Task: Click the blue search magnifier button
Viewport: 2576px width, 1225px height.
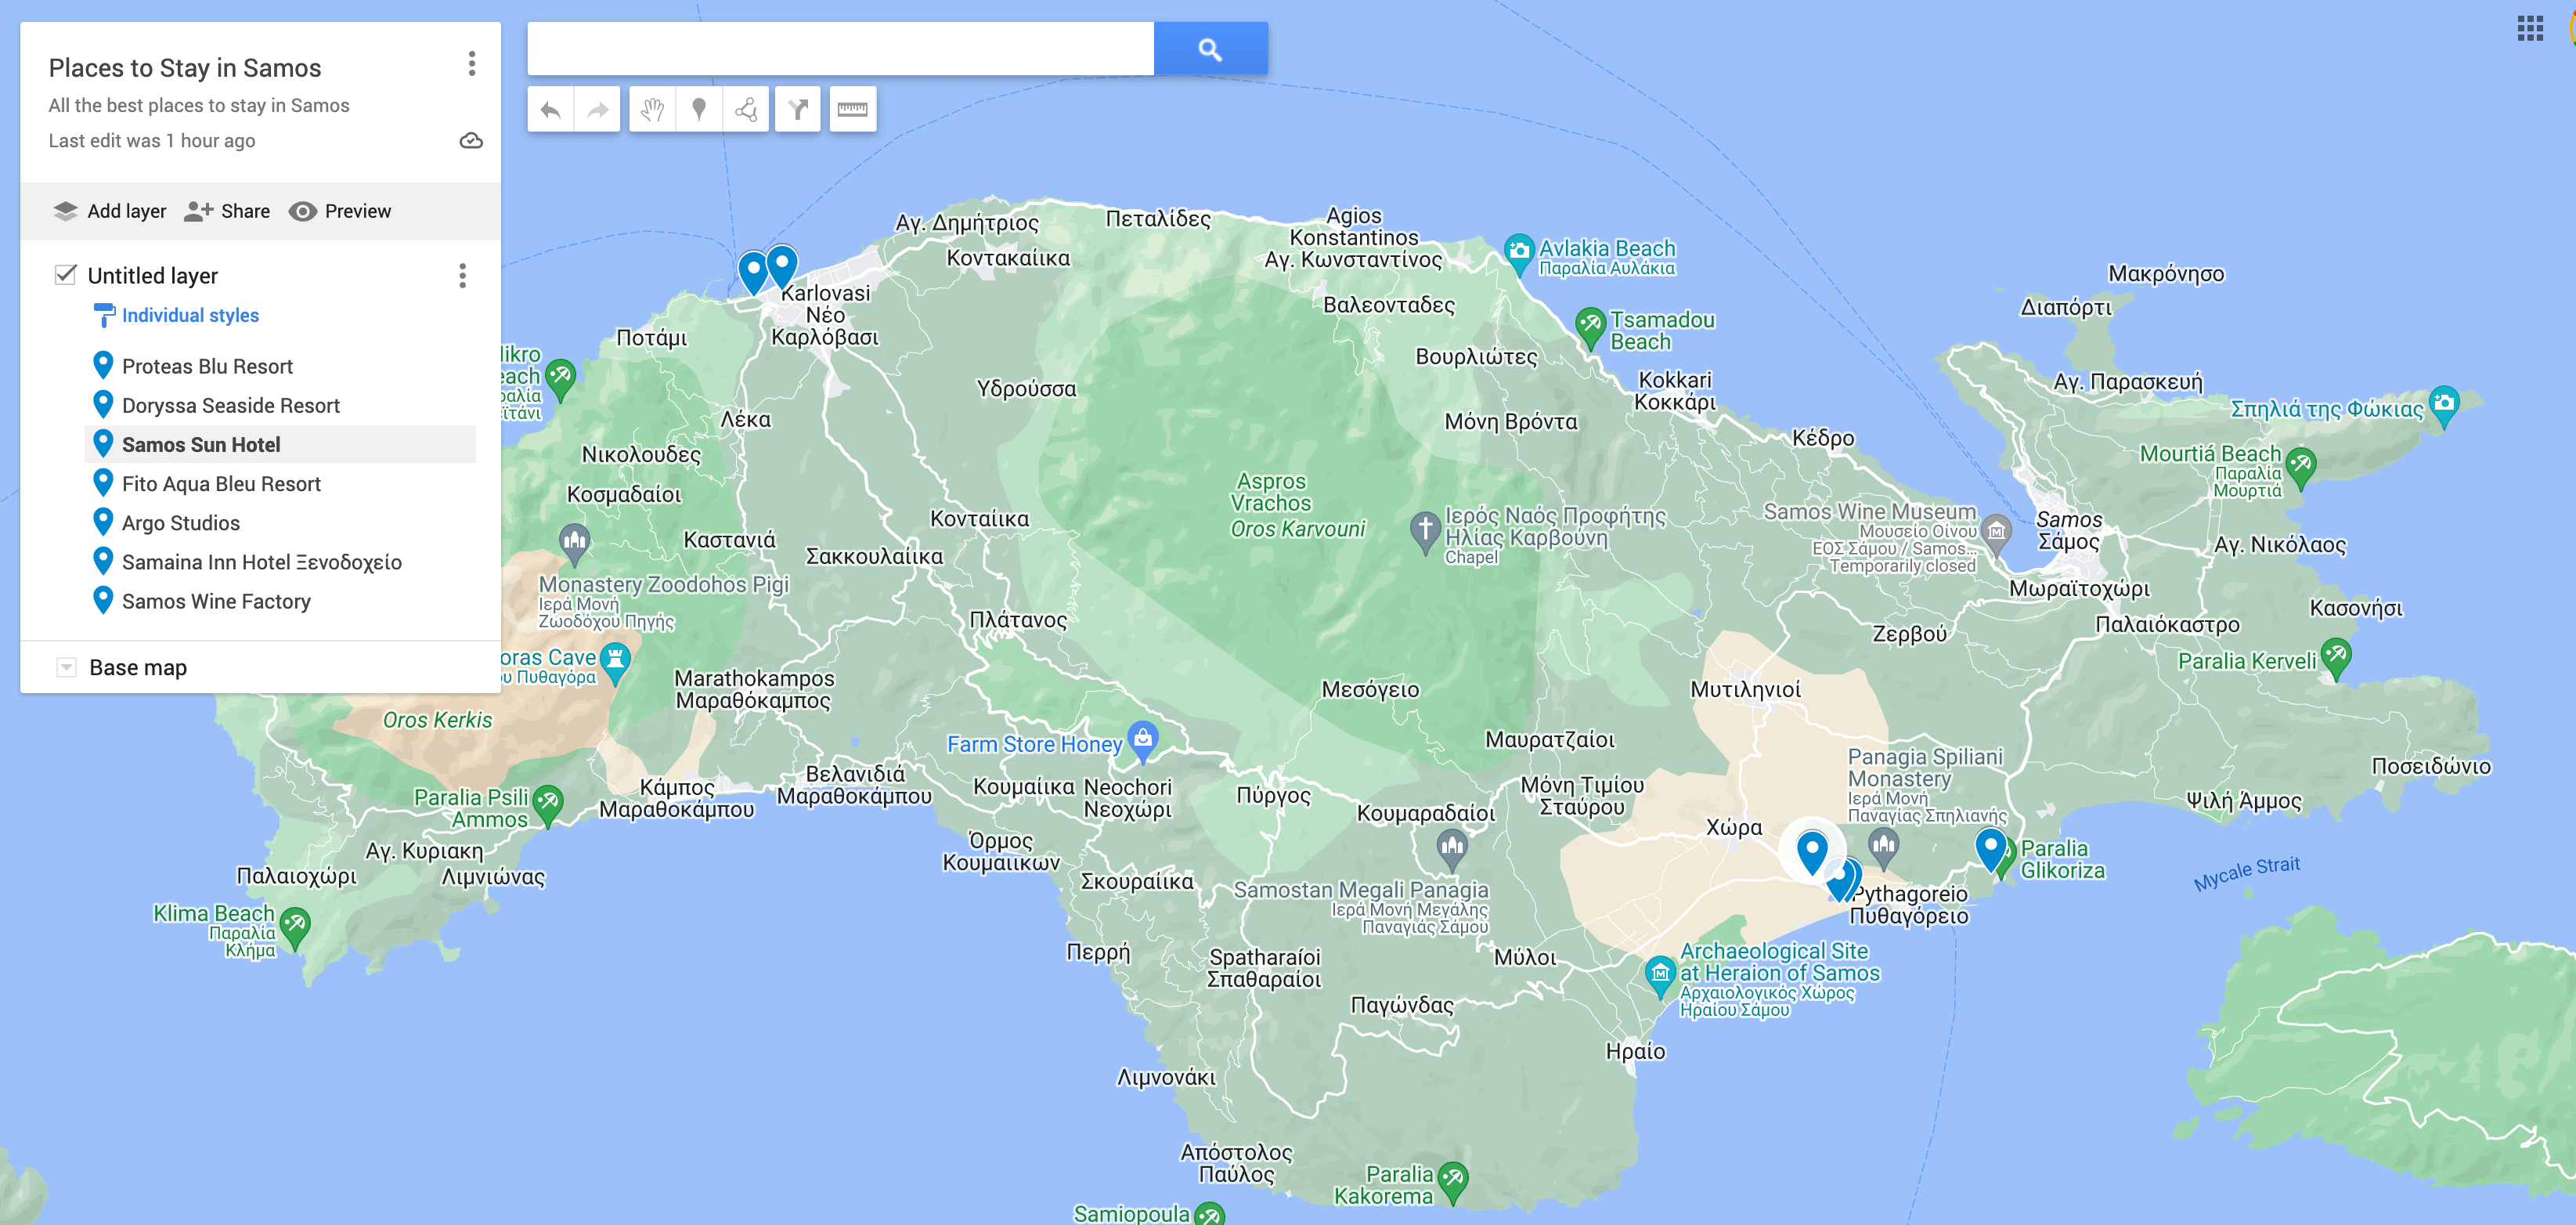Action: coord(1210,47)
